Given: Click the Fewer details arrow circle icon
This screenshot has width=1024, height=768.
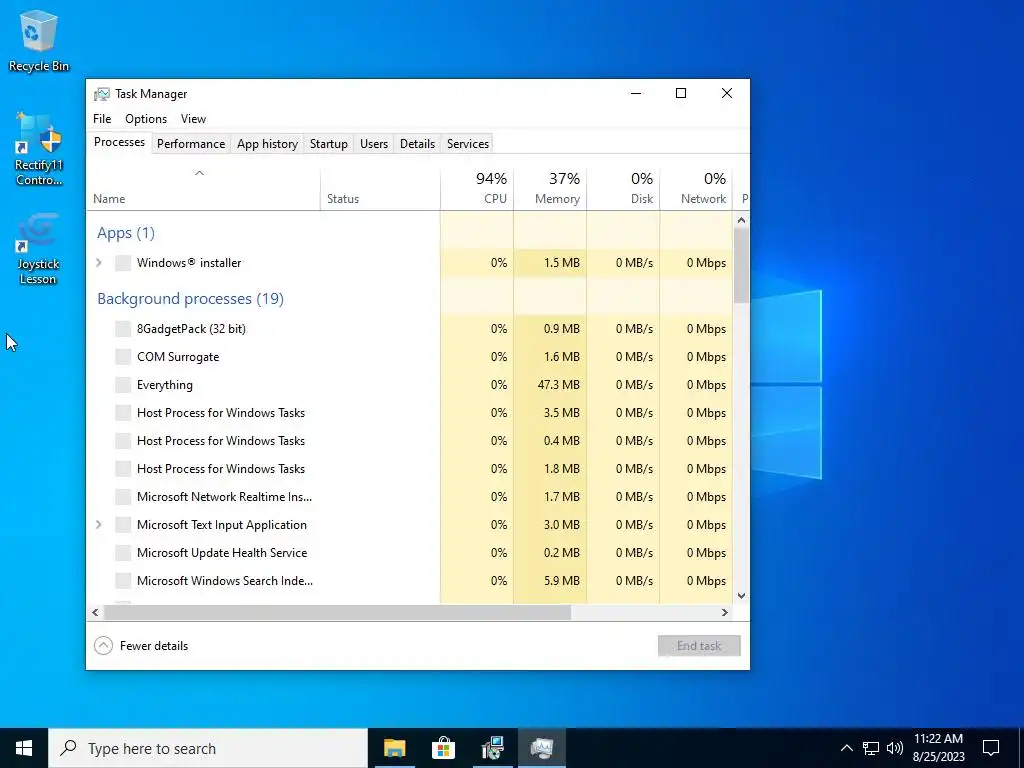Looking at the screenshot, I should point(103,646).
